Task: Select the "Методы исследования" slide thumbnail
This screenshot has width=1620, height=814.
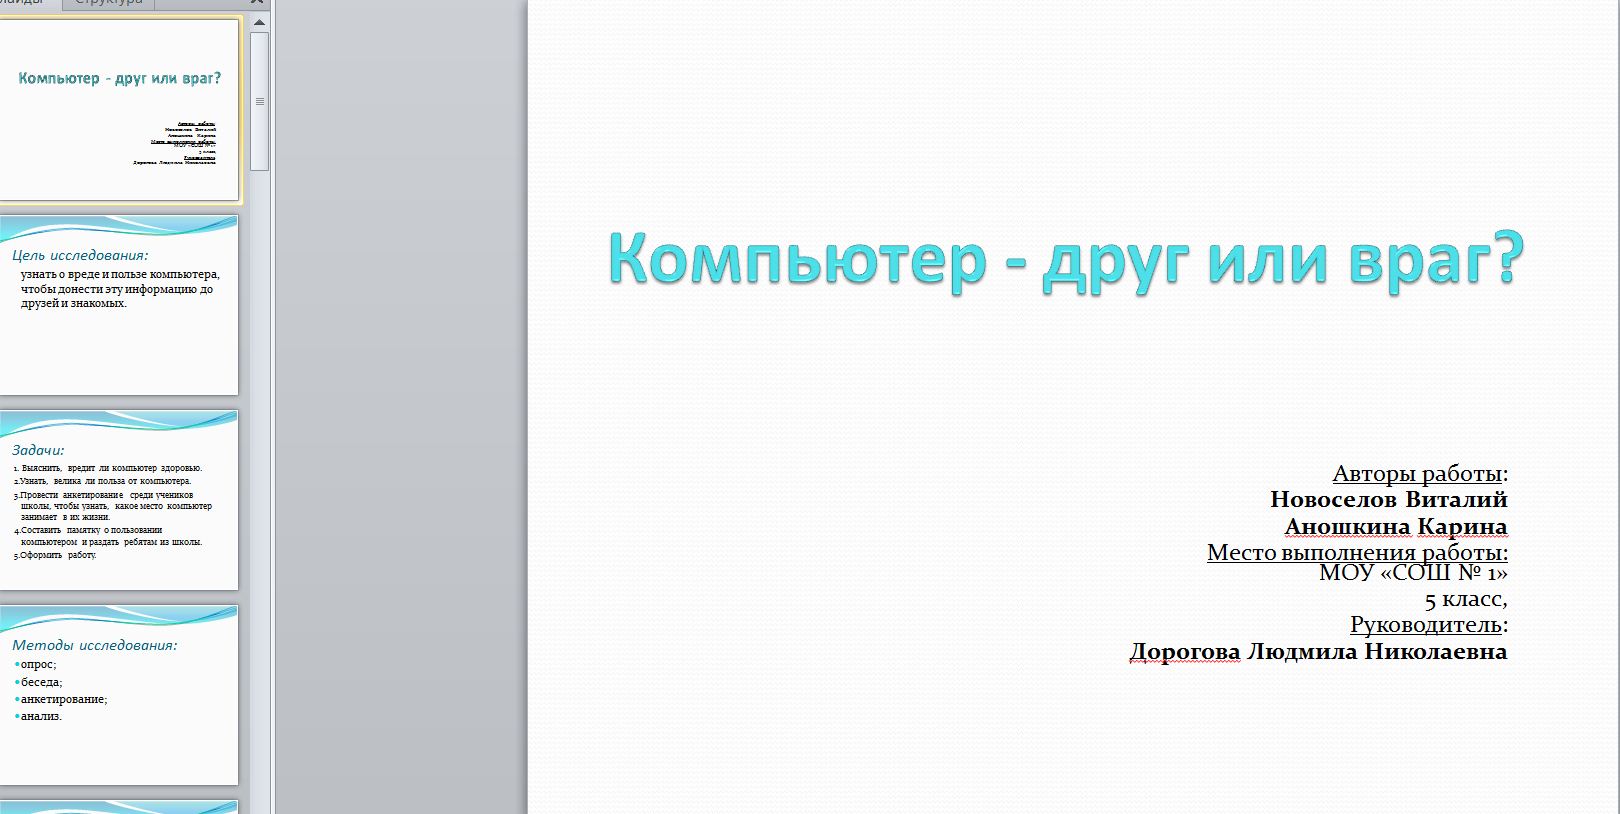Action: (x=119, y=695)
